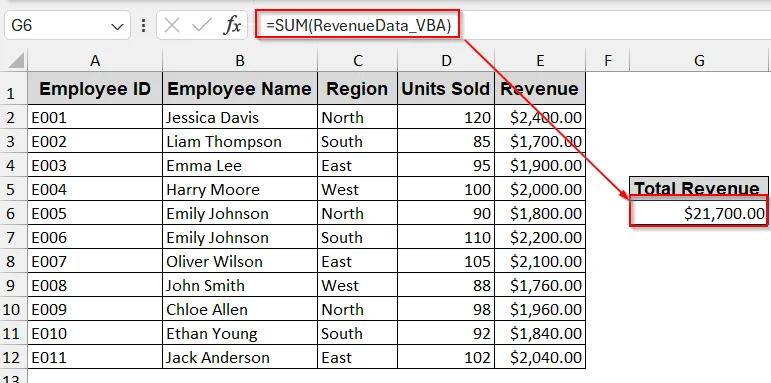Select column B header

click(x=240, y=60)
